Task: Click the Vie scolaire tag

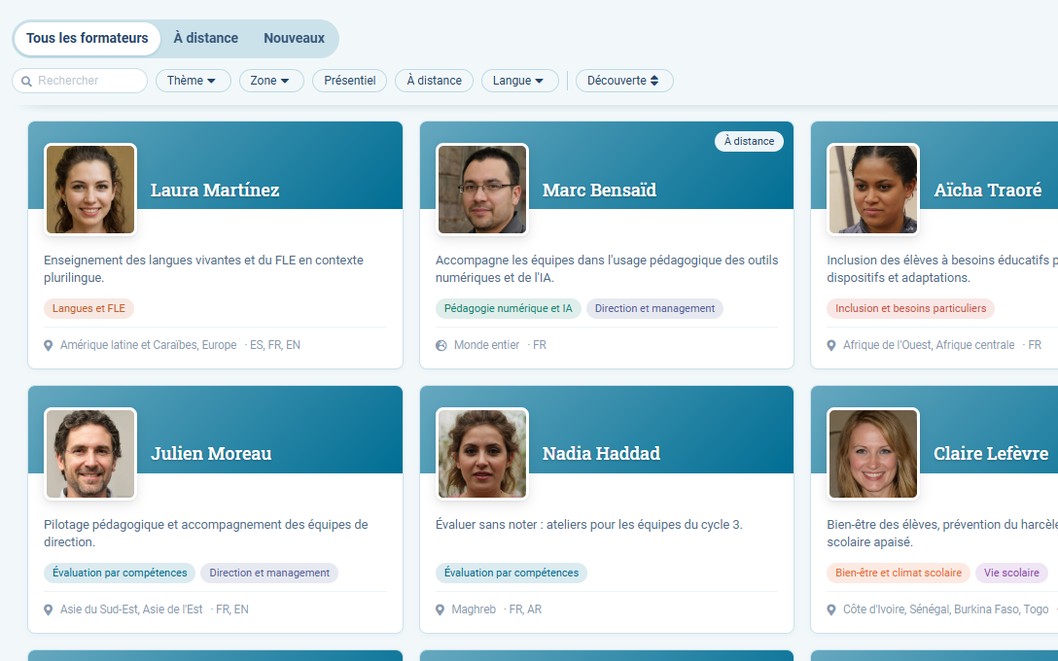Action: tap(1011, 573)
